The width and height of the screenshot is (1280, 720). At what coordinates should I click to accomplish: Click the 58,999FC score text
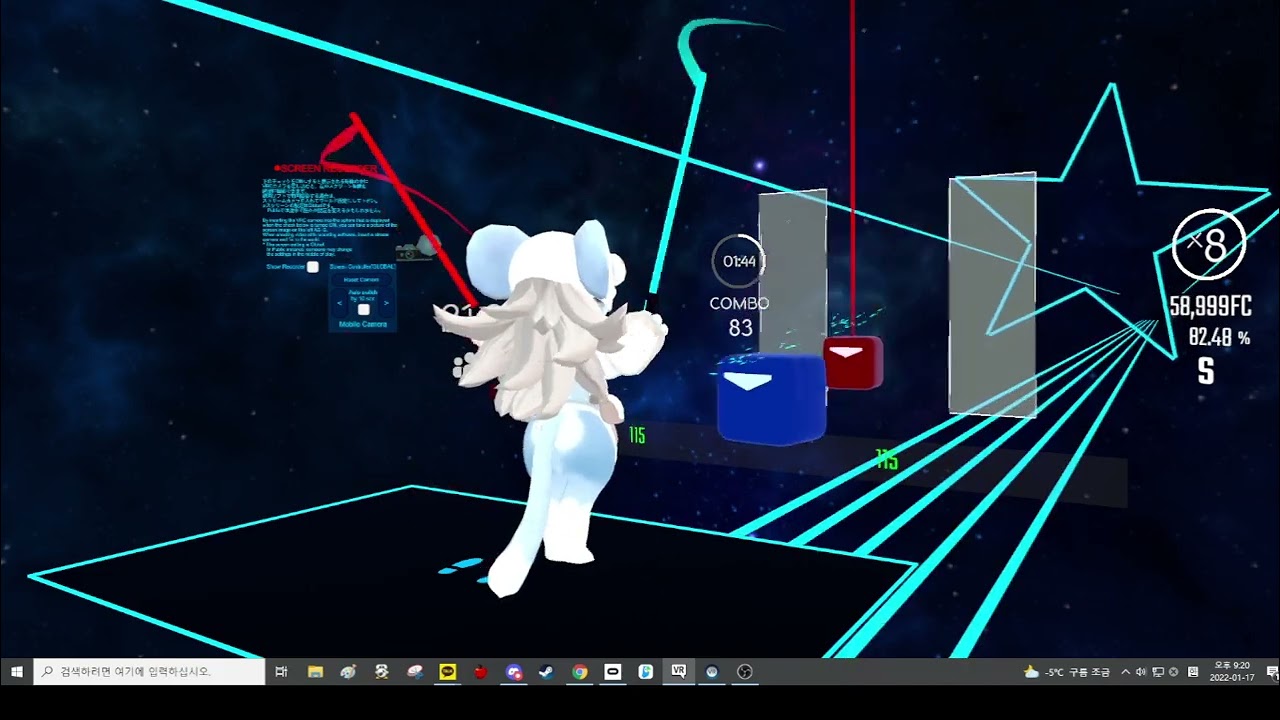(1211, 307)
